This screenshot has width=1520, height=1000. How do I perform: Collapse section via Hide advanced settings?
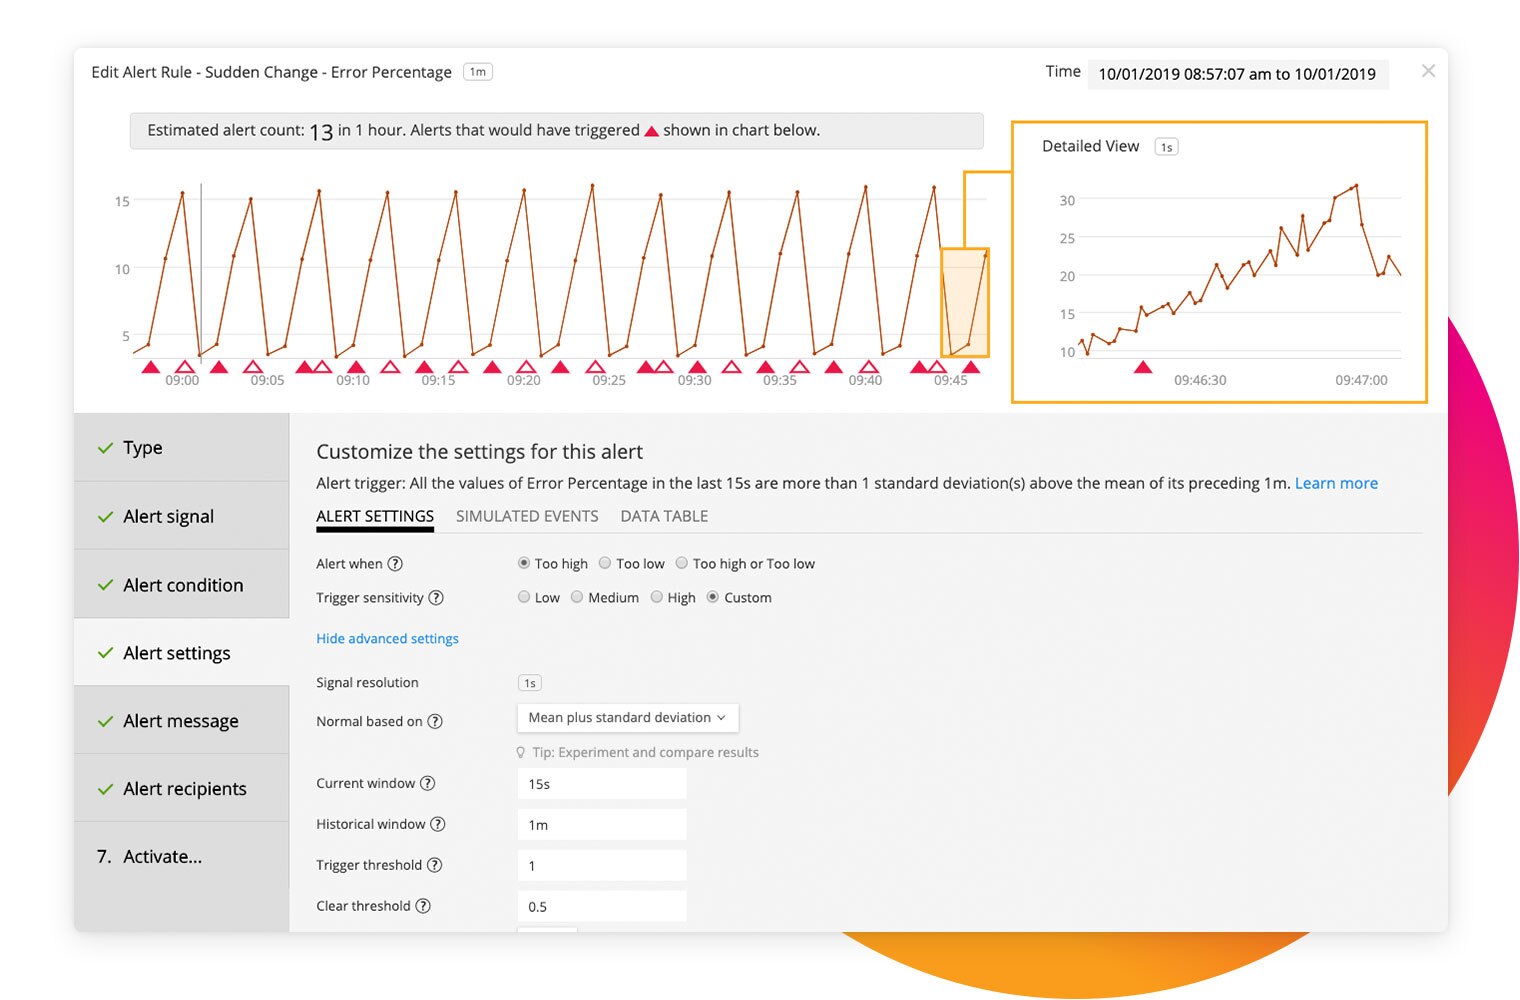(387, 639)
